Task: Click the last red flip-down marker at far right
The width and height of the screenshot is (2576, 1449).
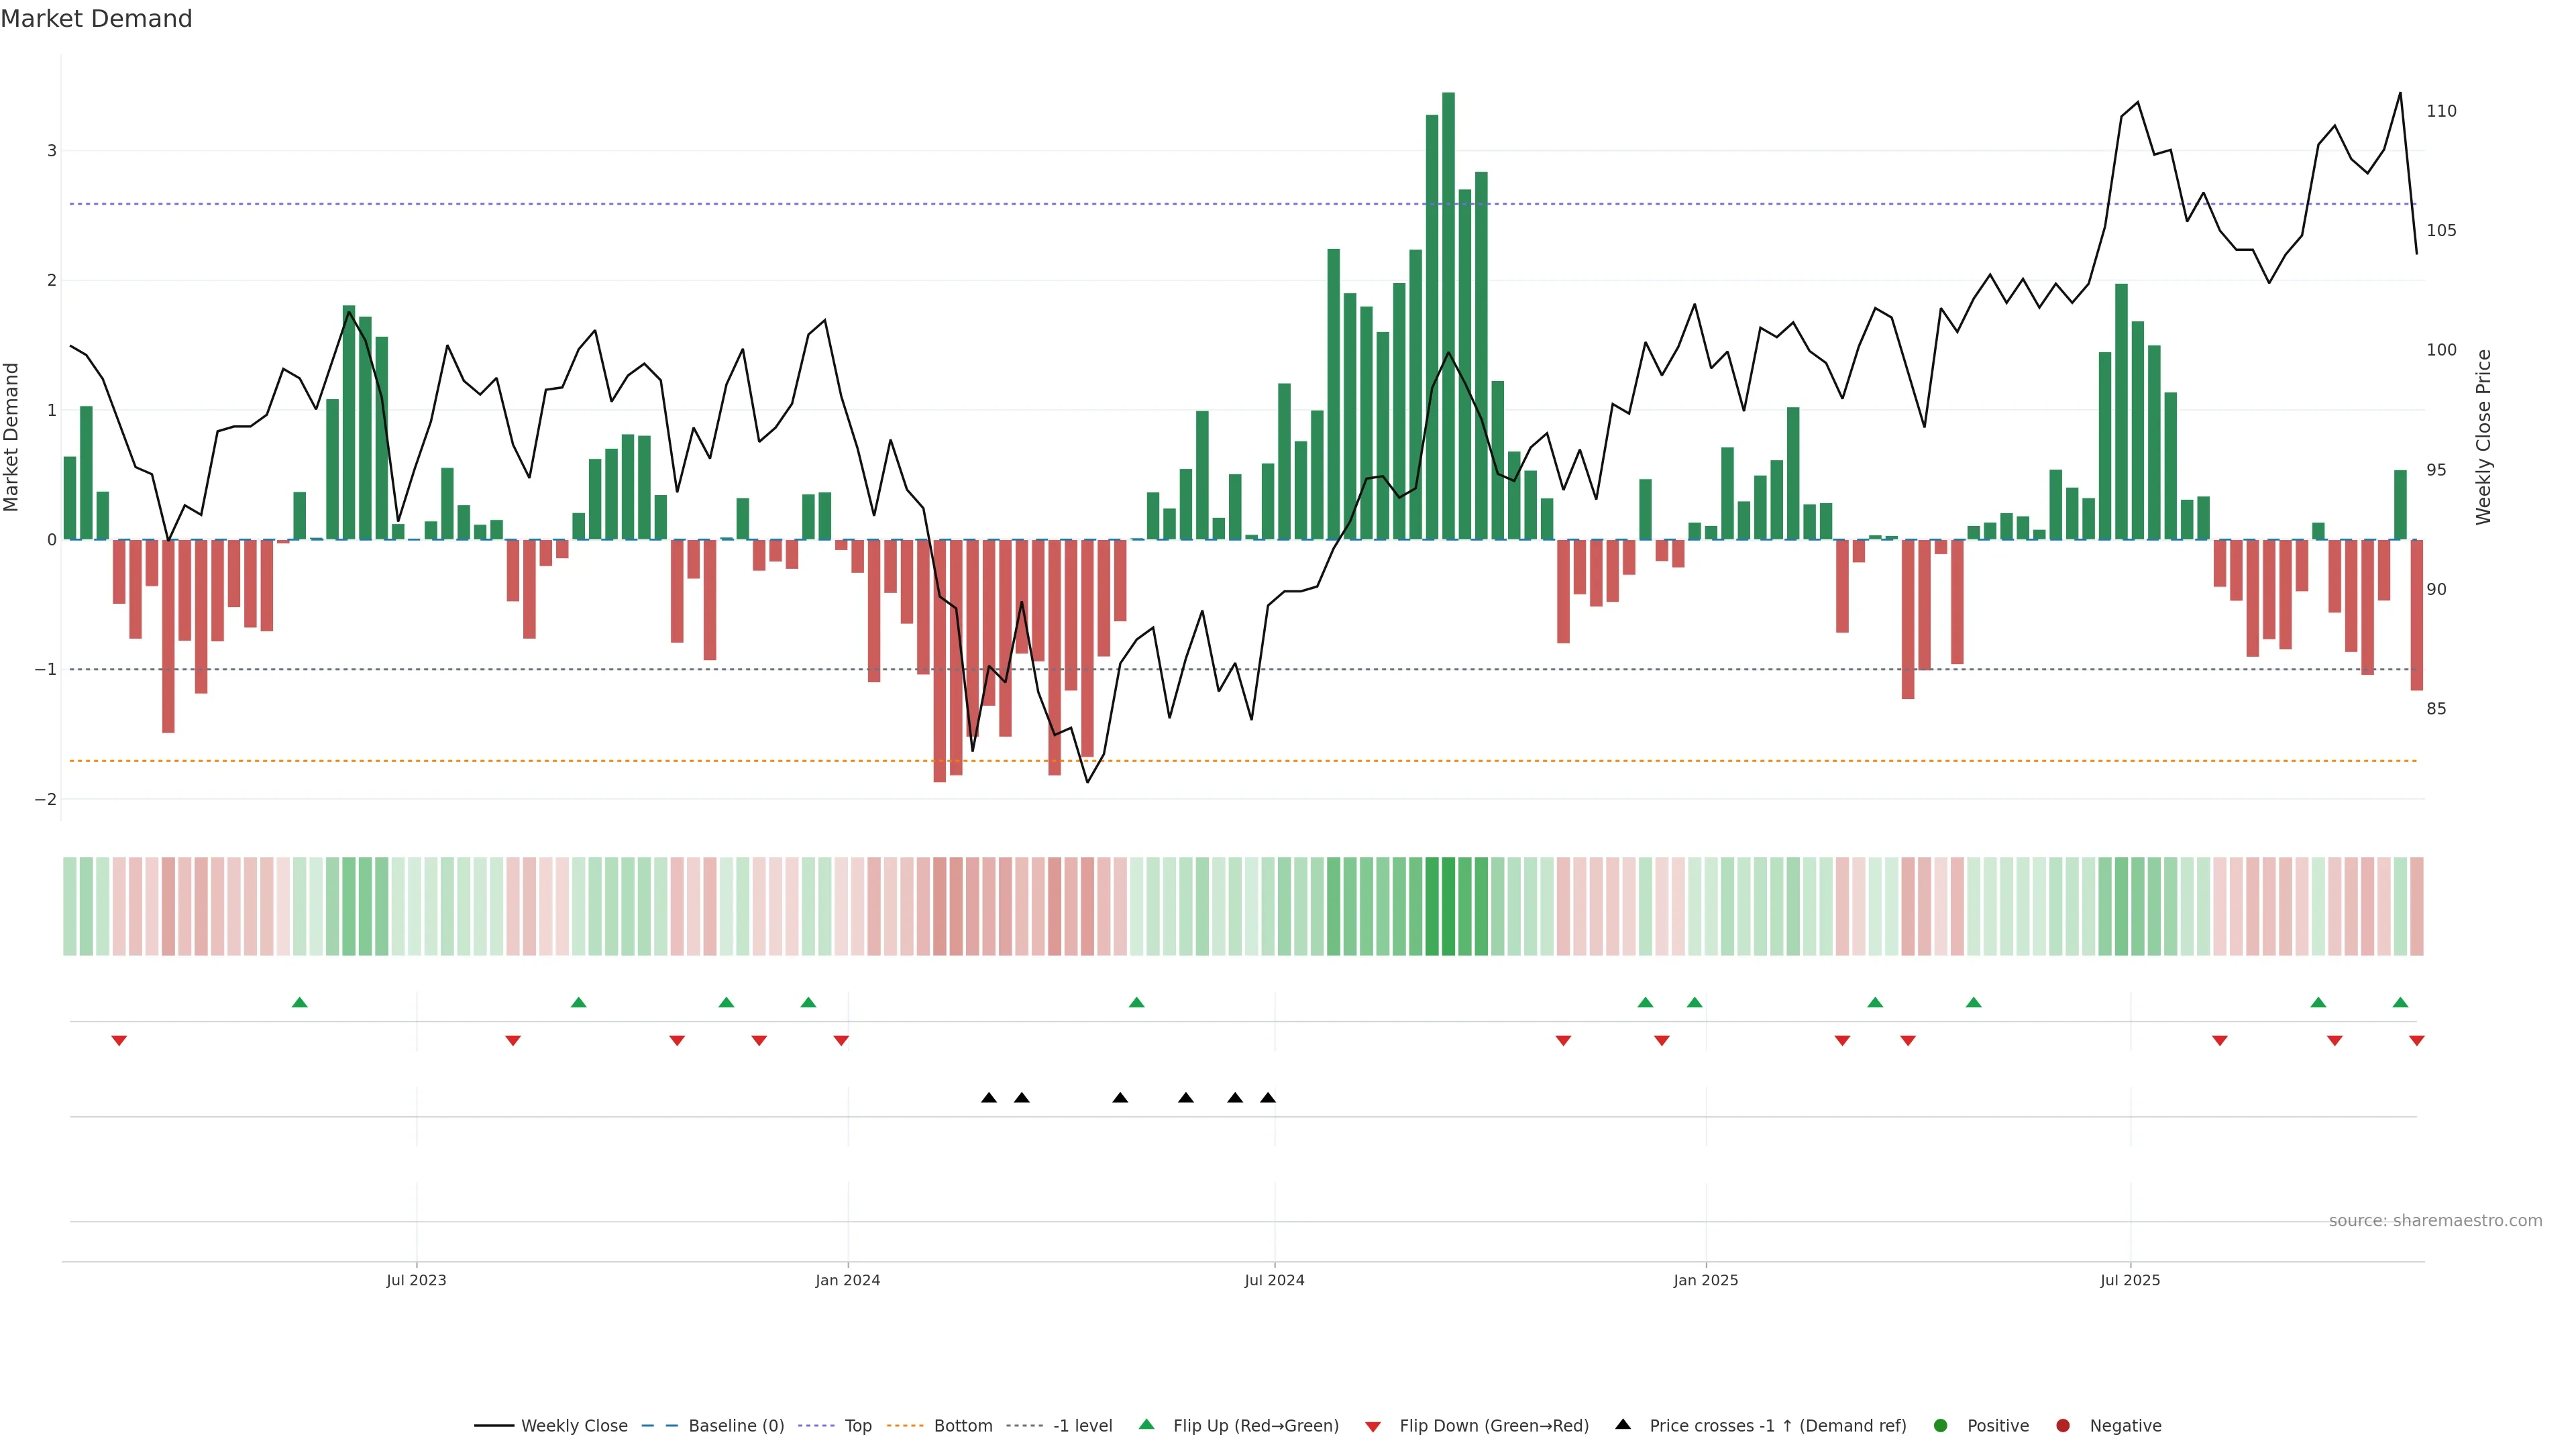Action: [2417, 1041]
